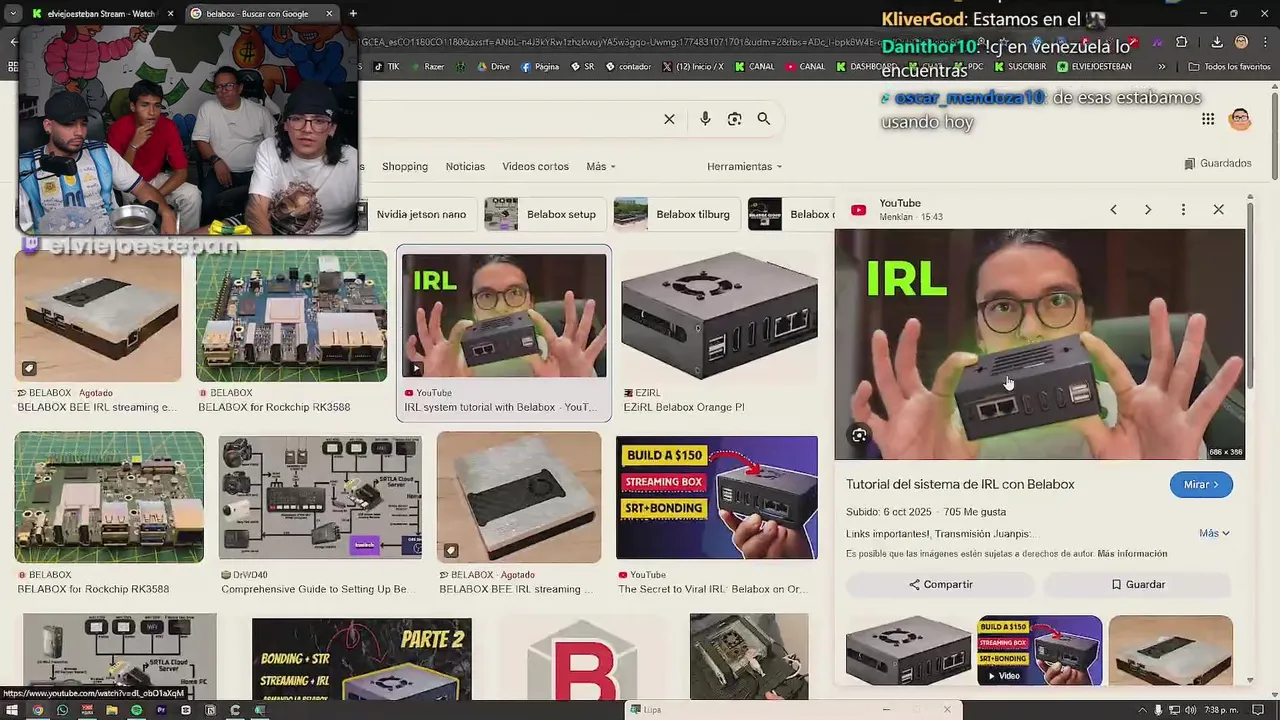Open Google account avatar menu

pyautogui.click(x=1240, y=119)
